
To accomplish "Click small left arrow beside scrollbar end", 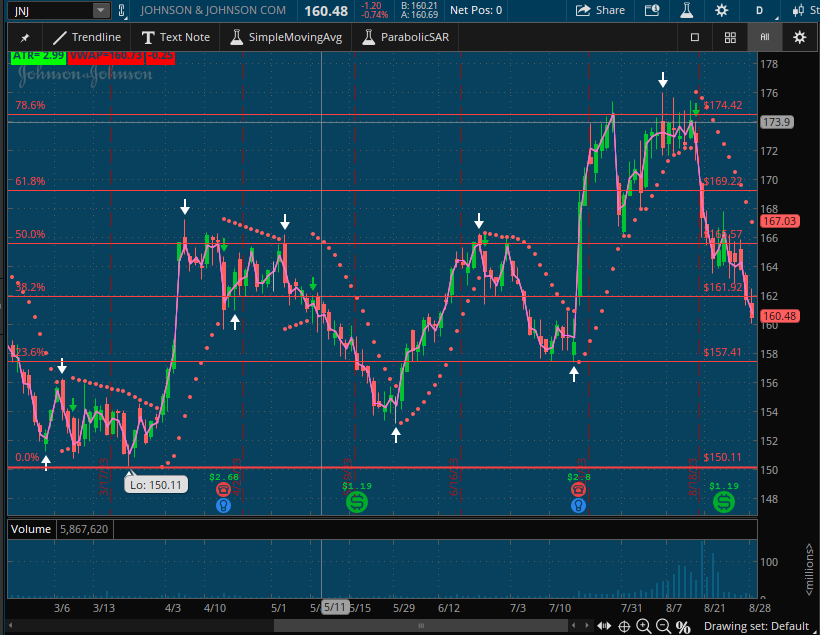I will click(574, 626).
